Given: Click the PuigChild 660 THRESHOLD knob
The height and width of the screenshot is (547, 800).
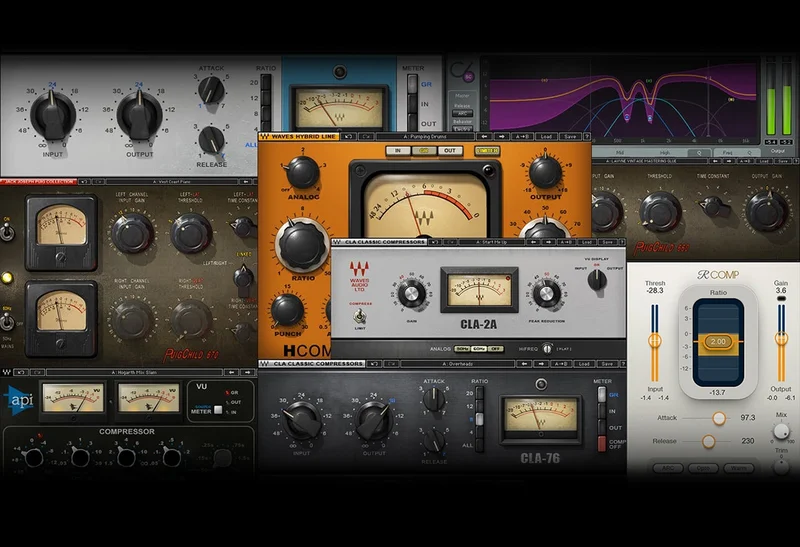Looking at the screenshot, I should (x=660, y=210).
